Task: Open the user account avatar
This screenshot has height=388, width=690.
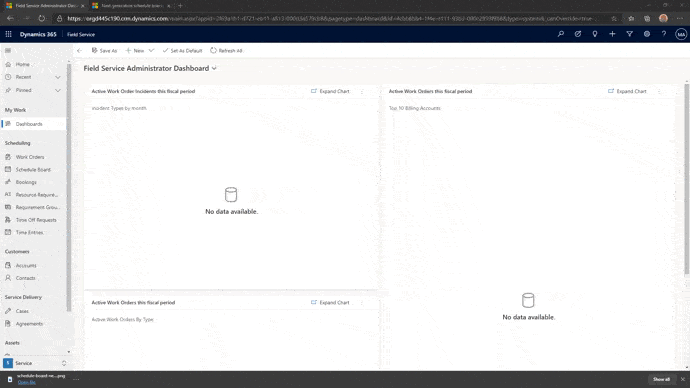Action: (681, 34)
